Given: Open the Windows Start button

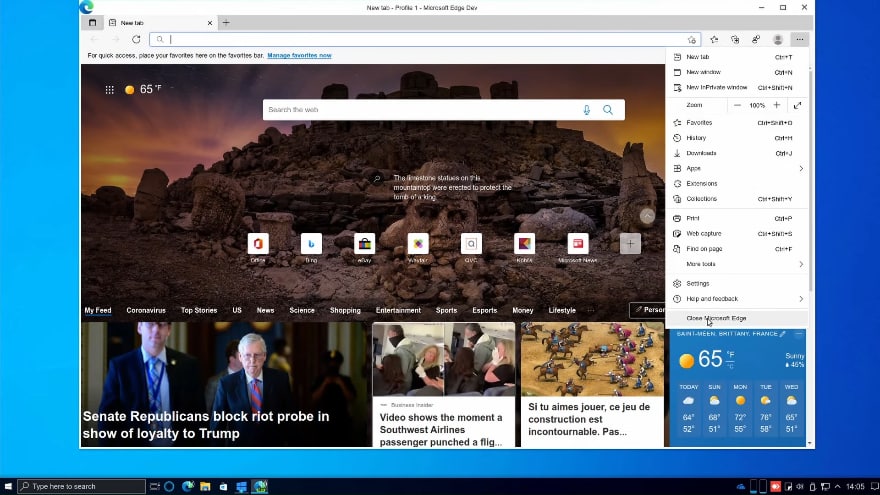Looking at the screenshot, I should pyautogui.click(x=8, y=486).
